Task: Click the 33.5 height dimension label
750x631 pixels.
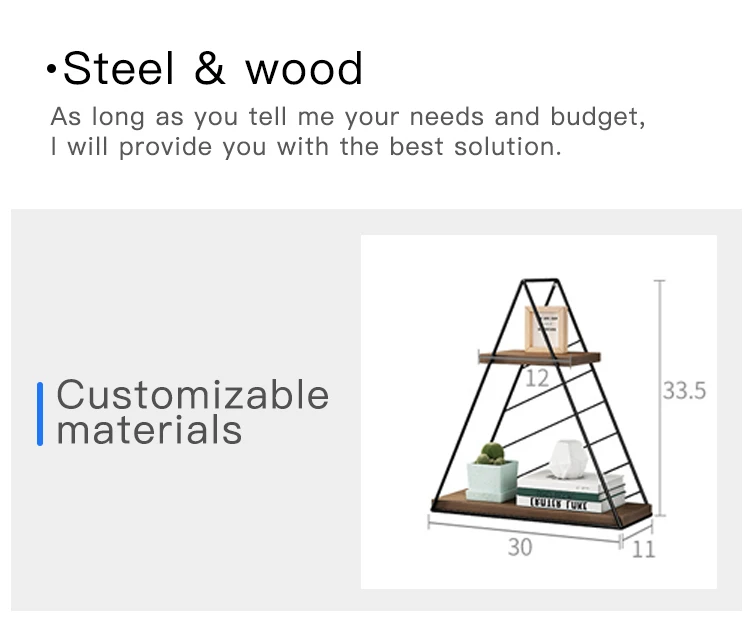Action: click(x=684, y=390)
